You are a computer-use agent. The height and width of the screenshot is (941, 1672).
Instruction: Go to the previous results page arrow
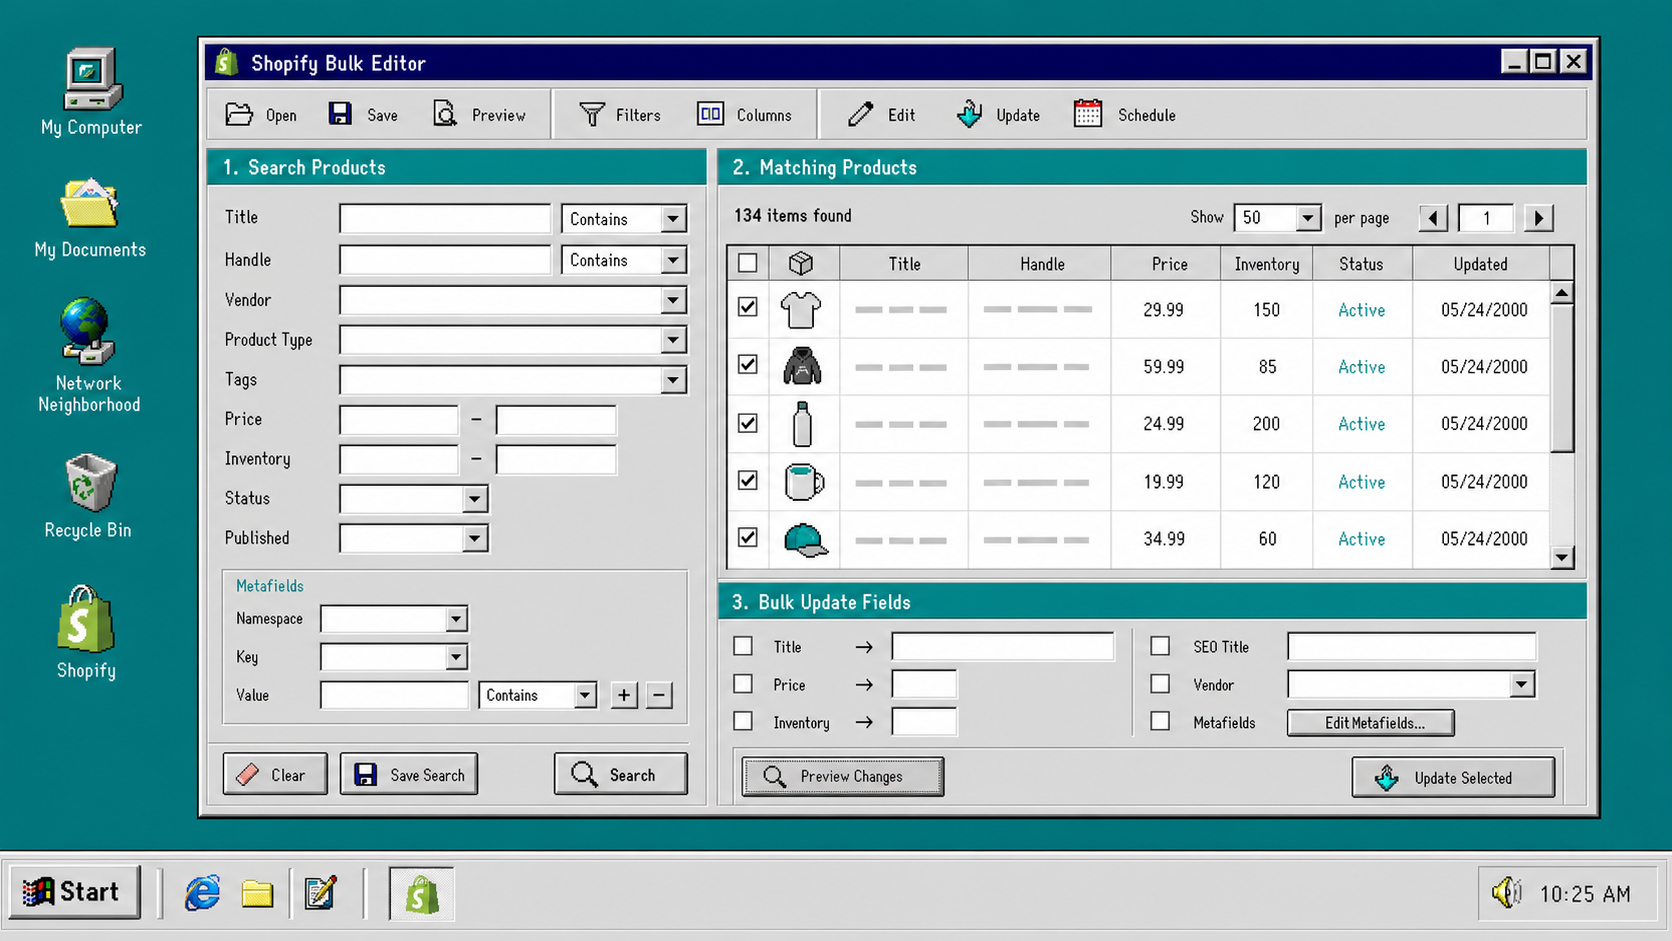click(1433, 218)
